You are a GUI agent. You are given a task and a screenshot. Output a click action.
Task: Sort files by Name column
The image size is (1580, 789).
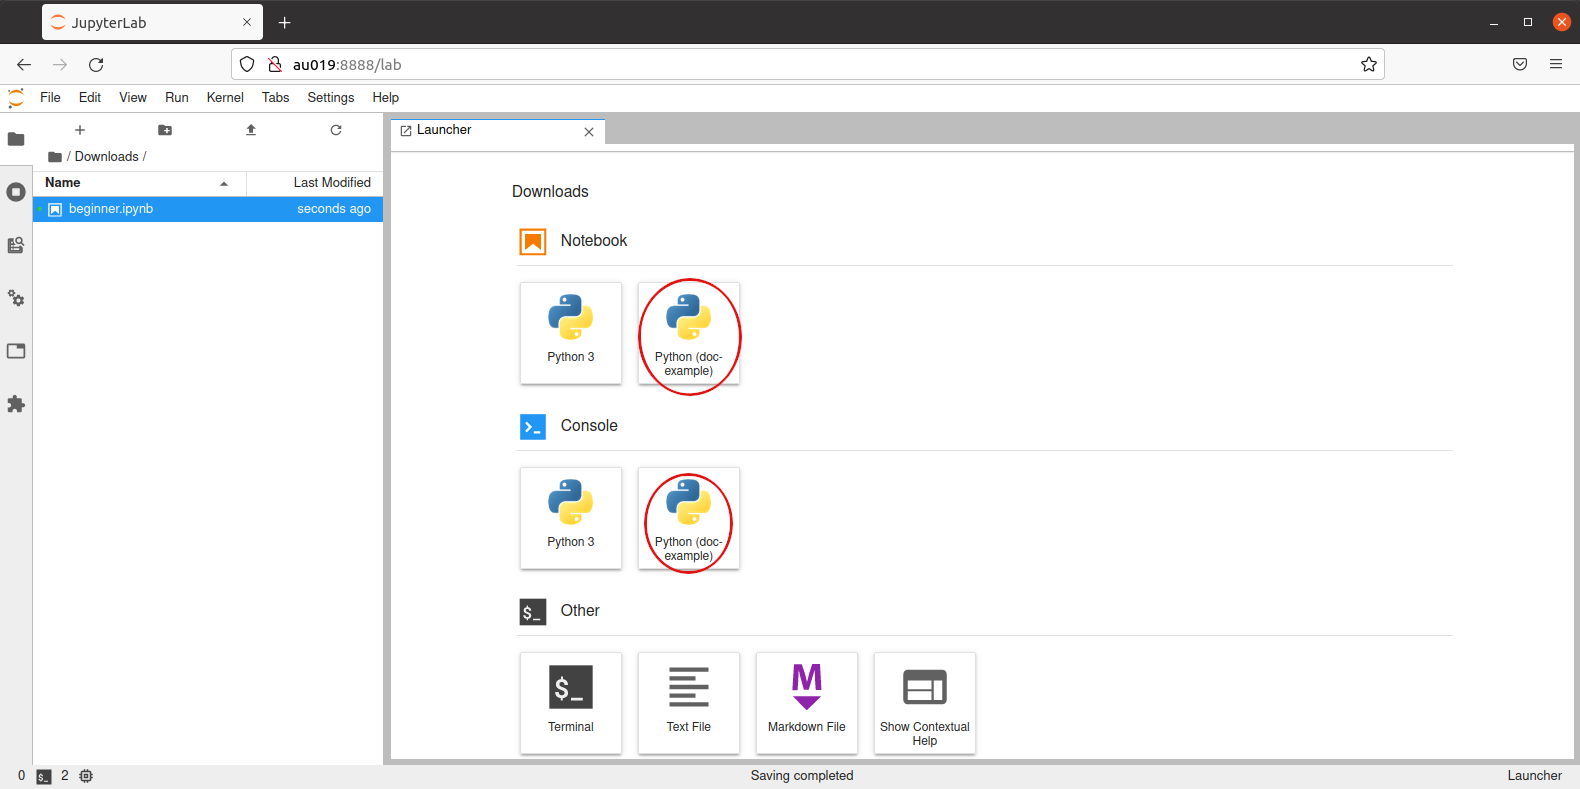point(140,183)
